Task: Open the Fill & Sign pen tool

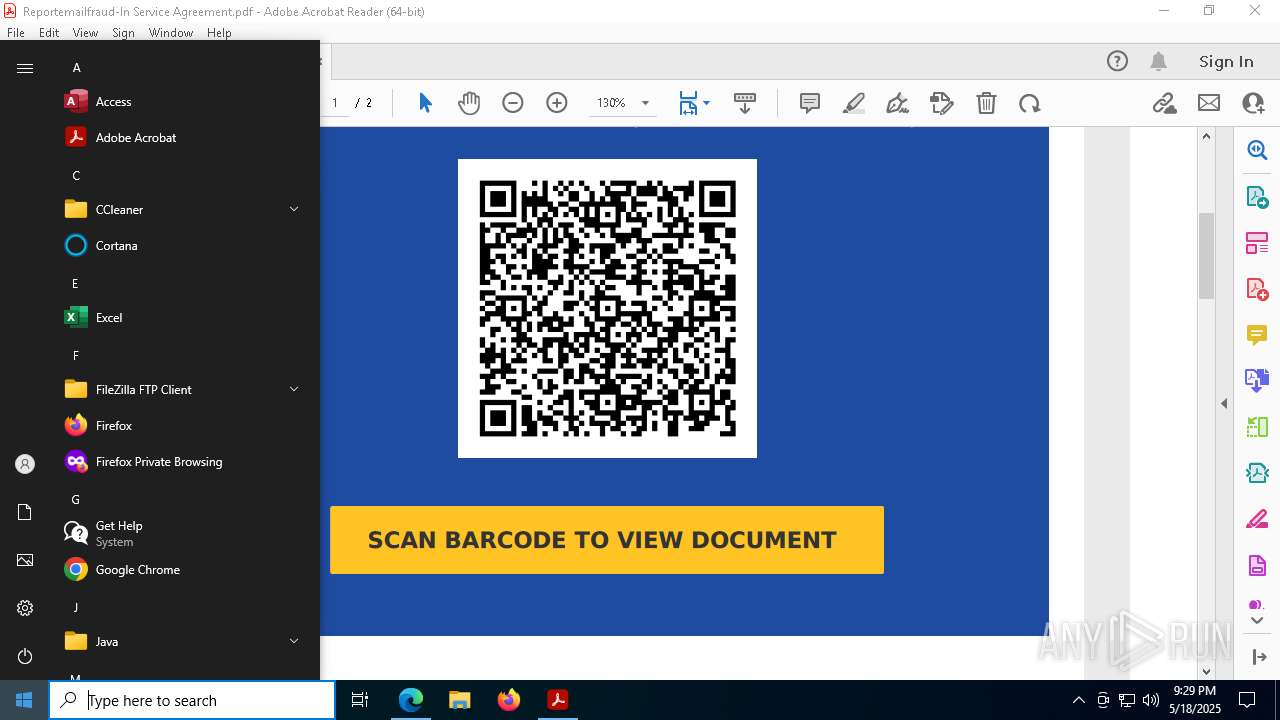Action: tap(898, 103)
